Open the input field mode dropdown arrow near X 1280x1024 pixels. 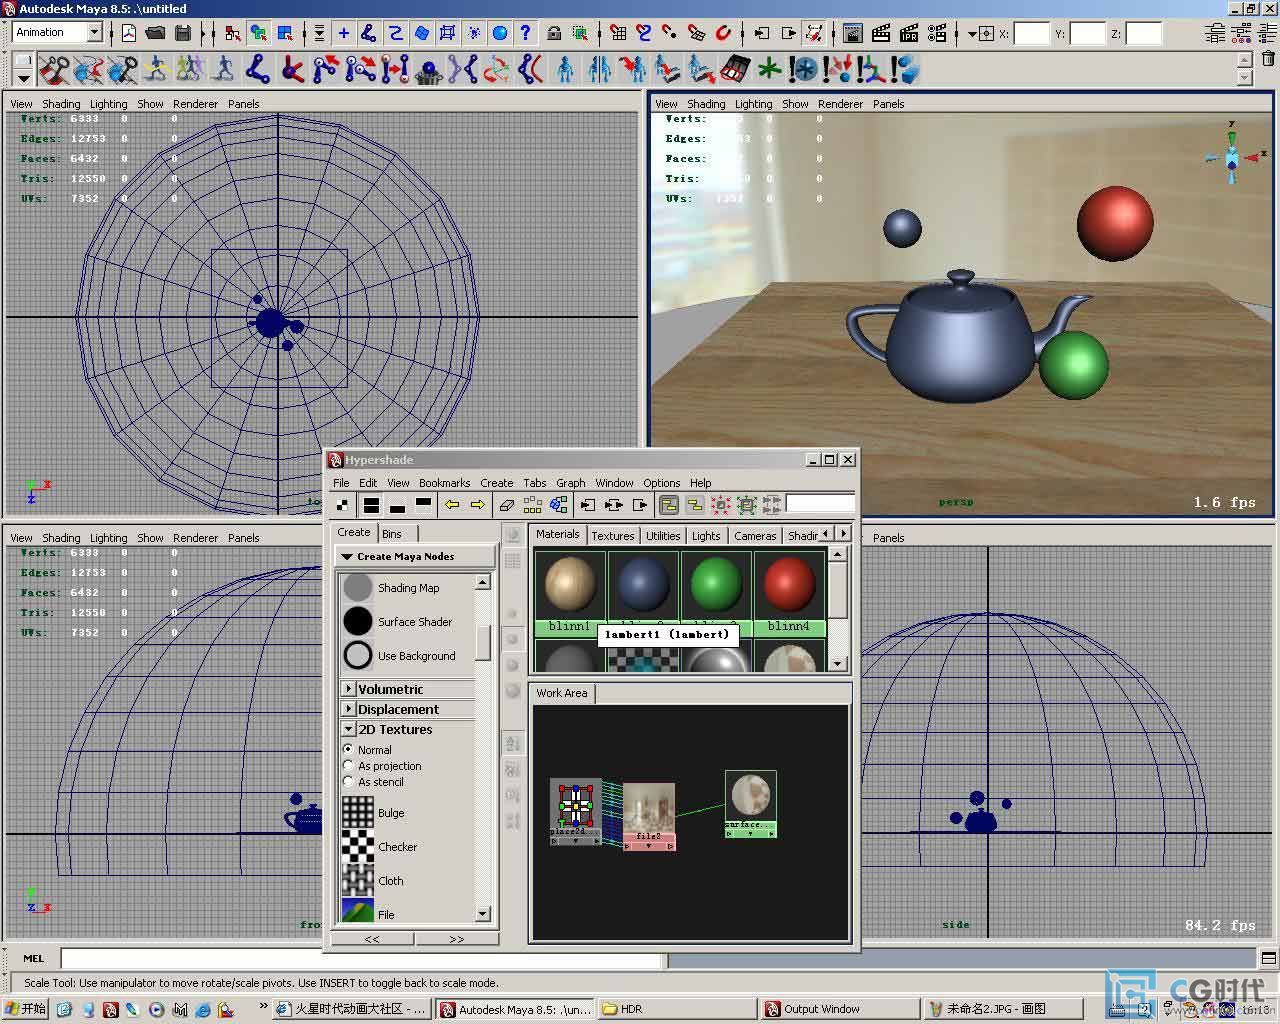[971, 34]
